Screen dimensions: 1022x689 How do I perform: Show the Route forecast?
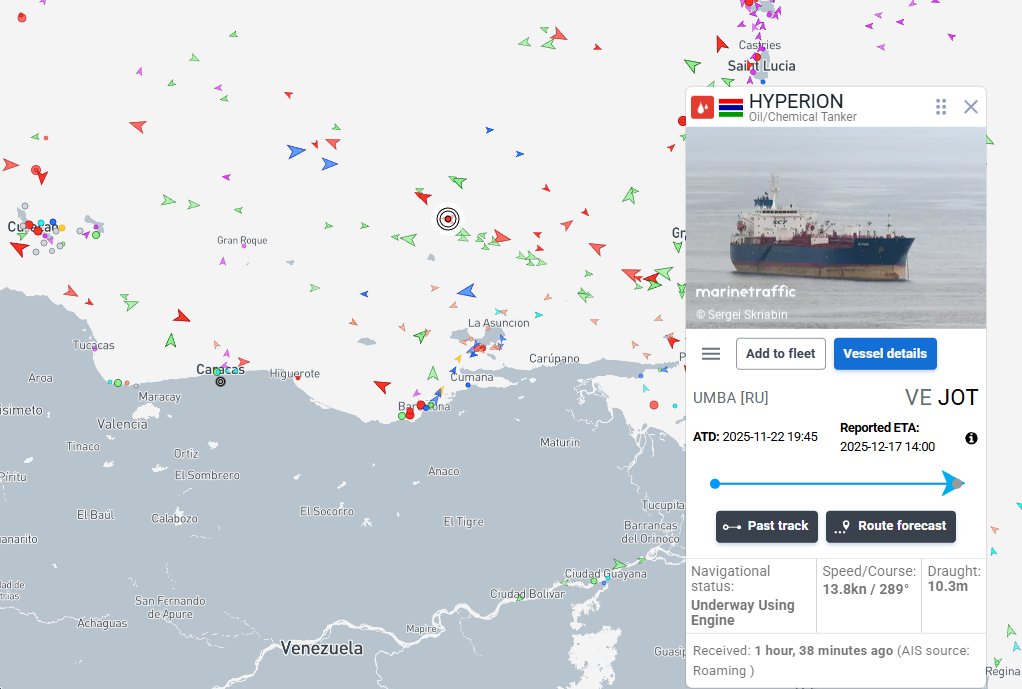click(x=891, y=526)
